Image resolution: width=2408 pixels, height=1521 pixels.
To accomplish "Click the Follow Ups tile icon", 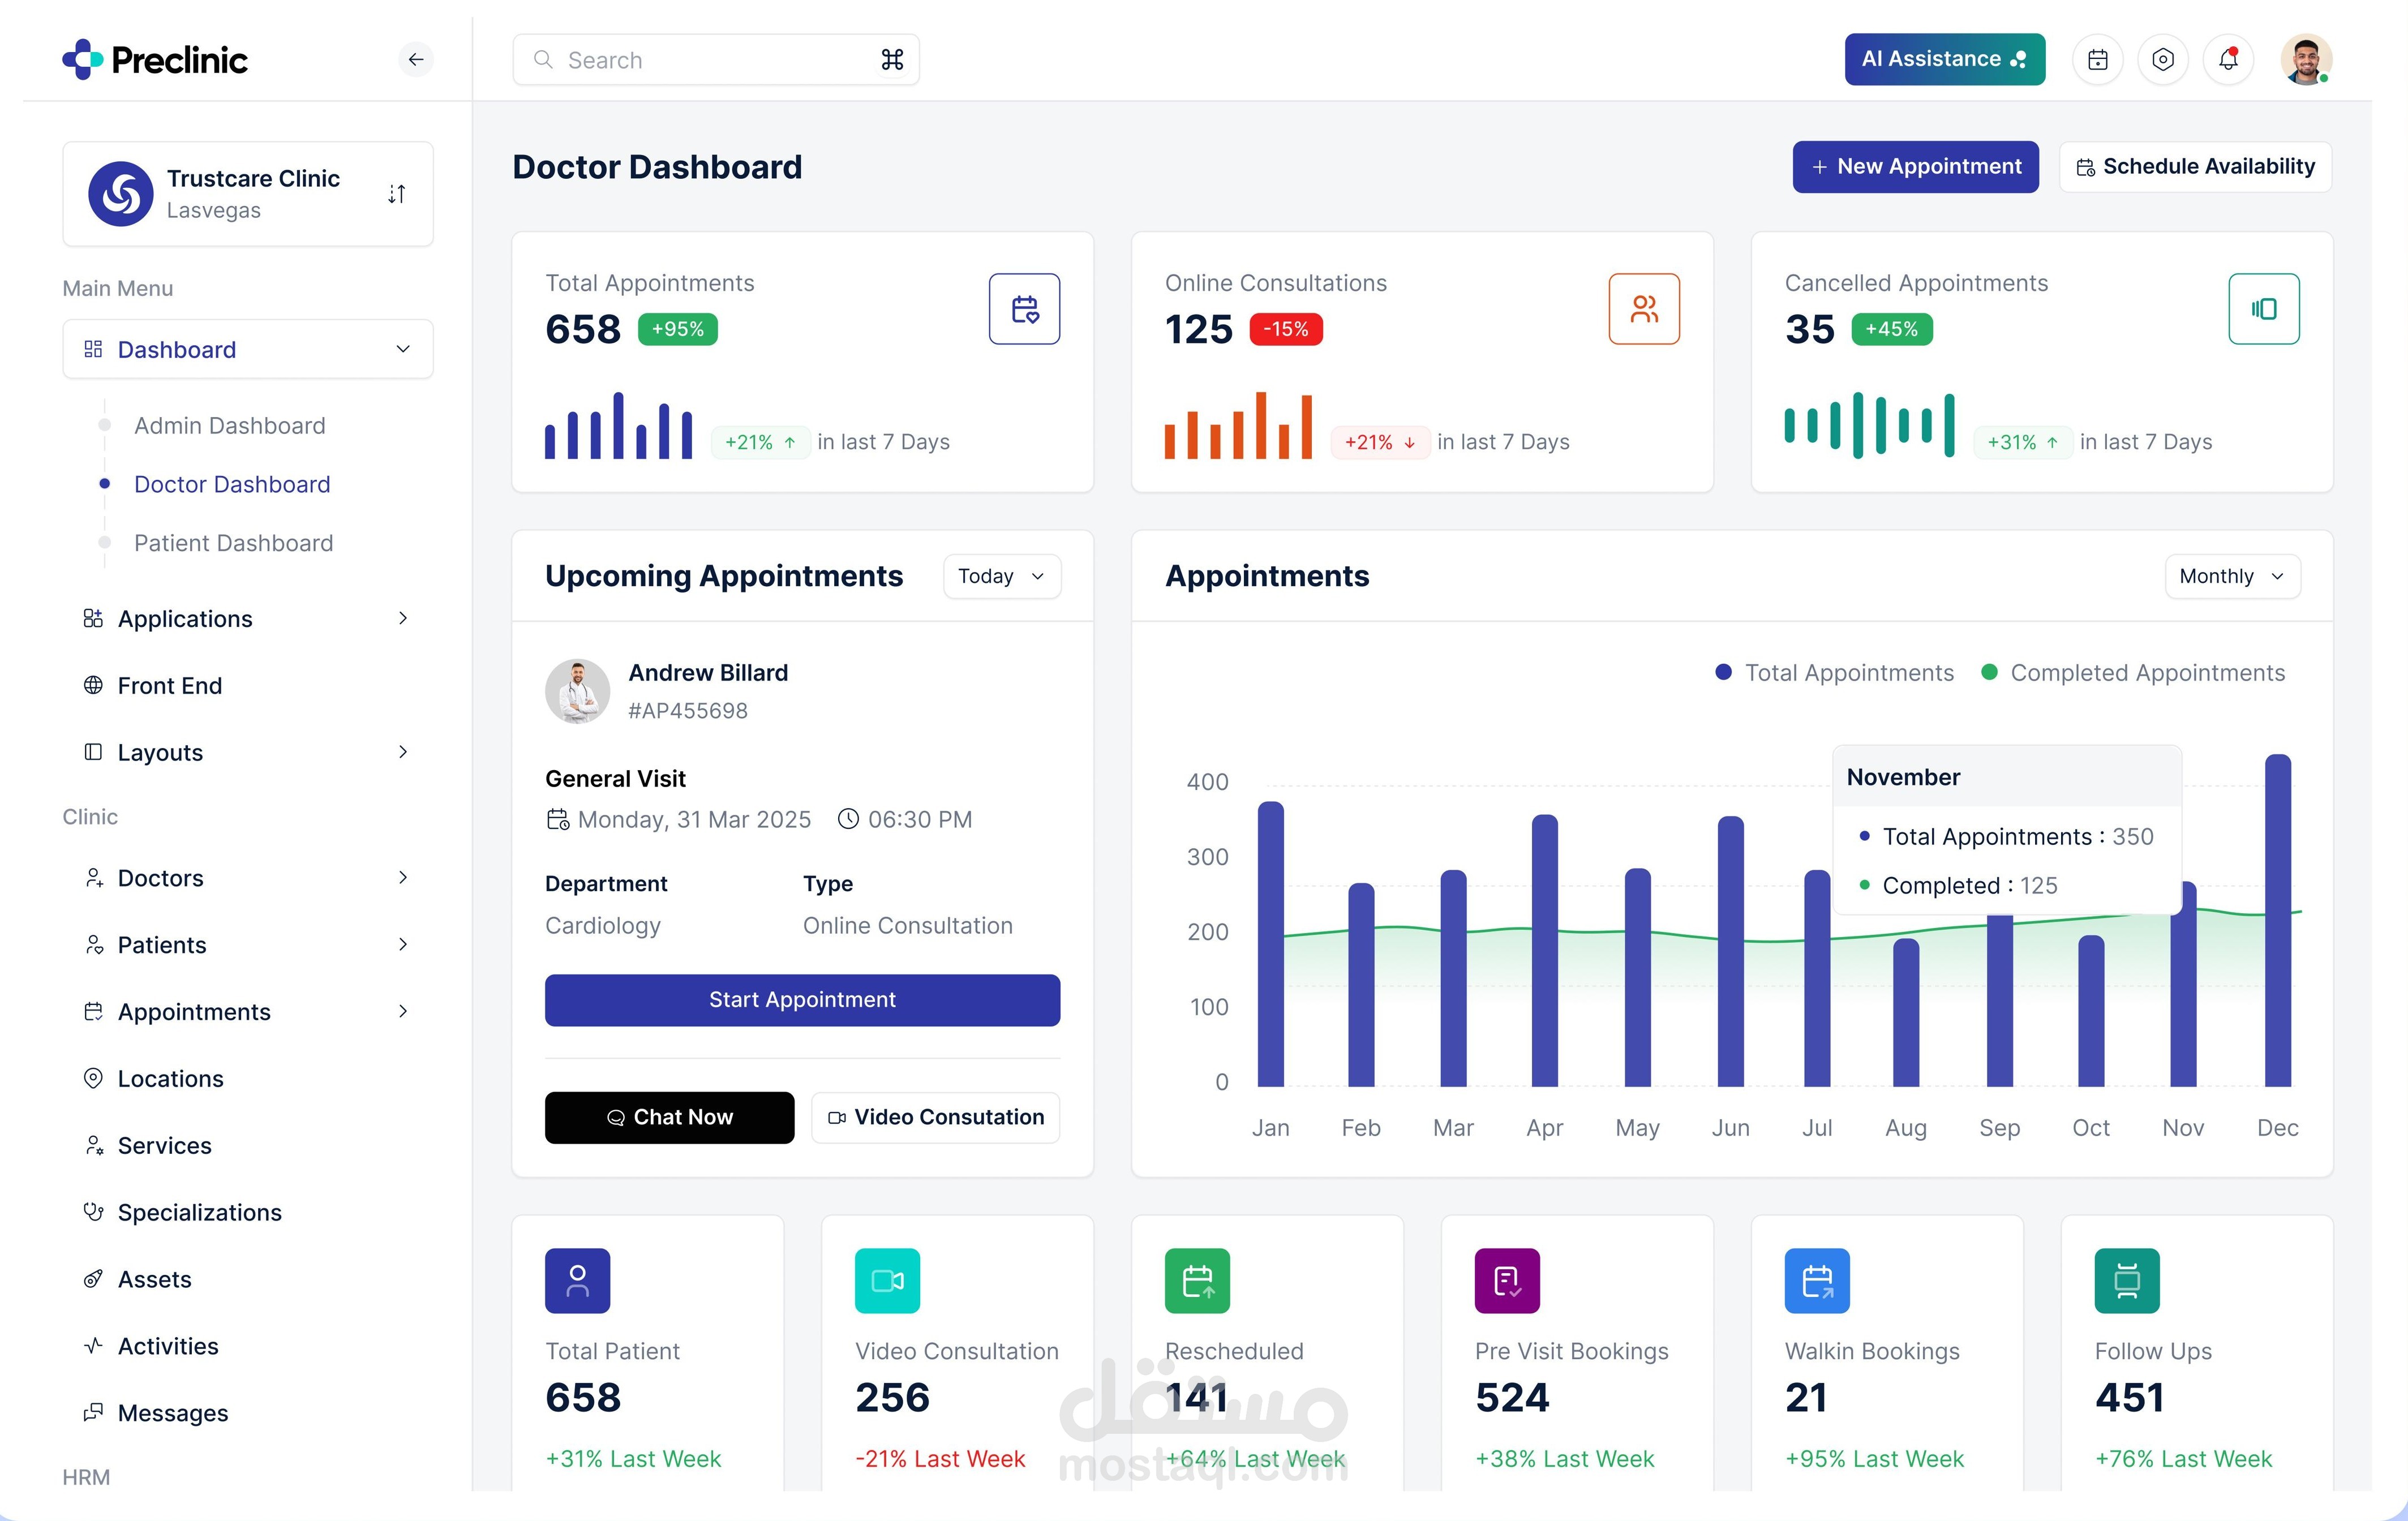I will 2128,1280.
